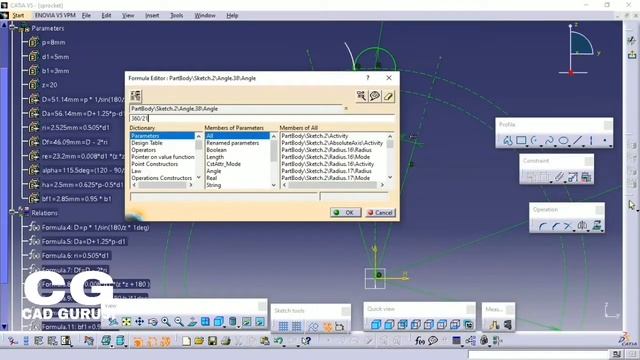The image size is (640, 360).
Task: Click Members of All scroll down arrow
Action: pyautogui.click(x=390, y=178)
